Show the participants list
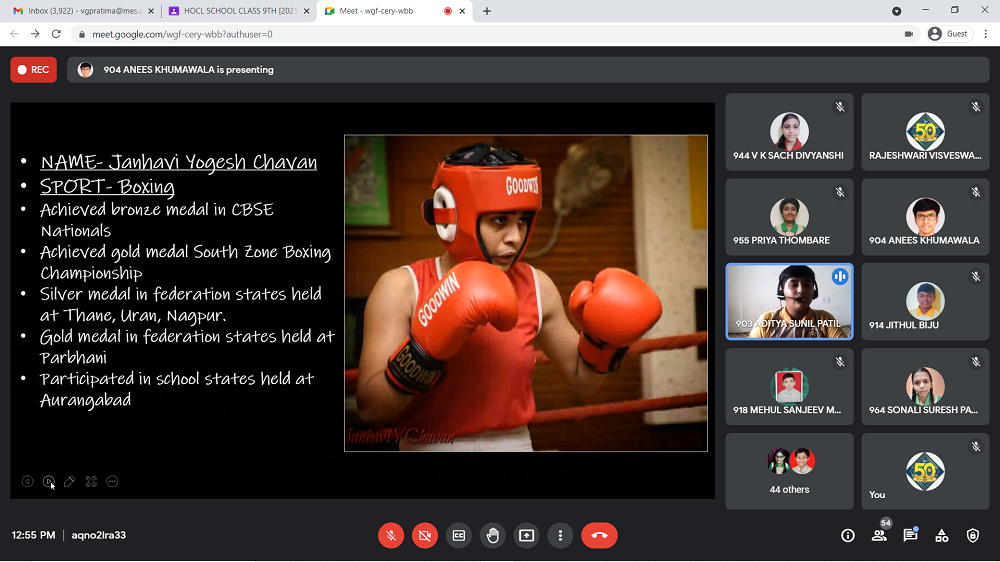 (x=879, y=536)
